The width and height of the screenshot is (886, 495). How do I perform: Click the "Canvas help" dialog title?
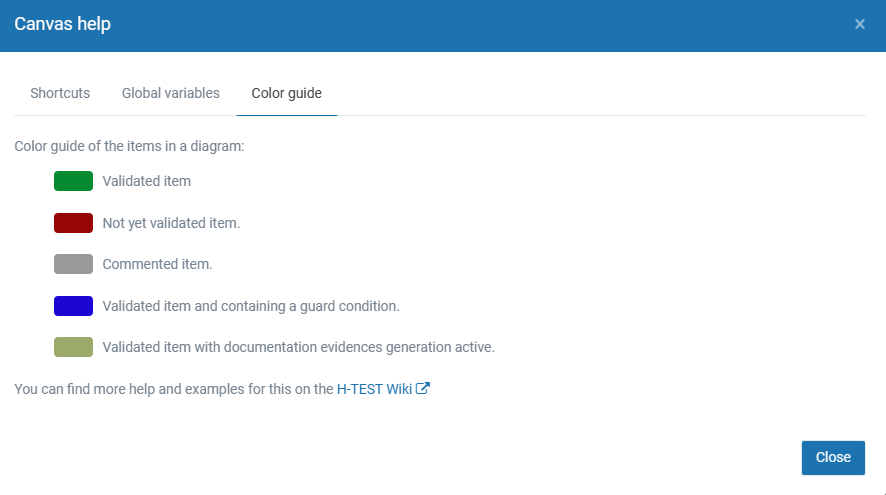[62, 24]
